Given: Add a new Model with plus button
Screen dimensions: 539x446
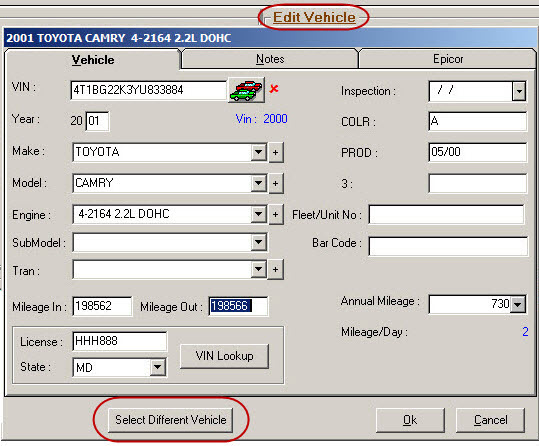Looking at the screenshot, I should 276,183.
